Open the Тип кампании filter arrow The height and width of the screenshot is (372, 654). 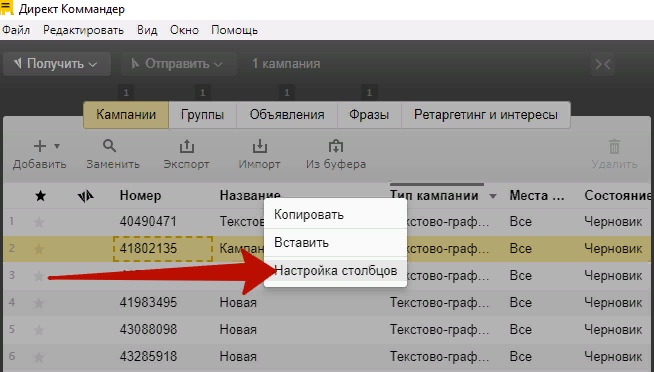point(493,196)
